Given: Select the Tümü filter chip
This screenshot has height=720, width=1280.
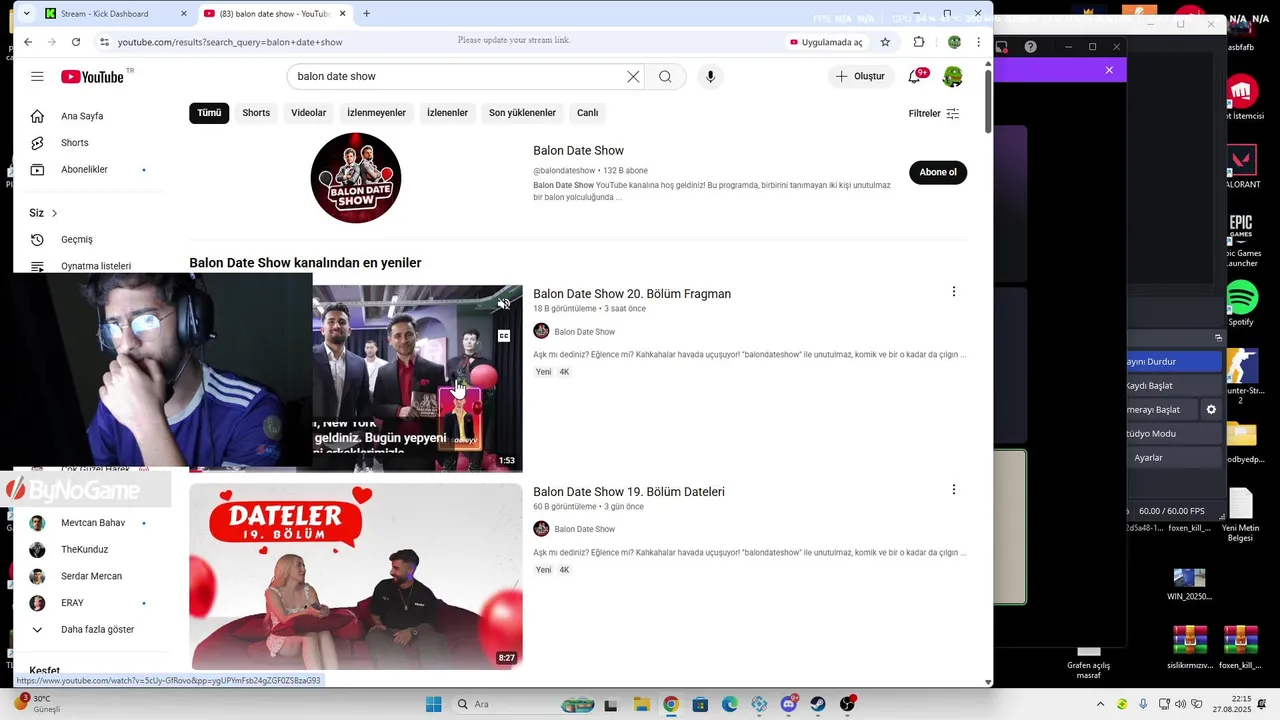Looking at the screenshot, I should pyautogui.click(x=209, y=113).
